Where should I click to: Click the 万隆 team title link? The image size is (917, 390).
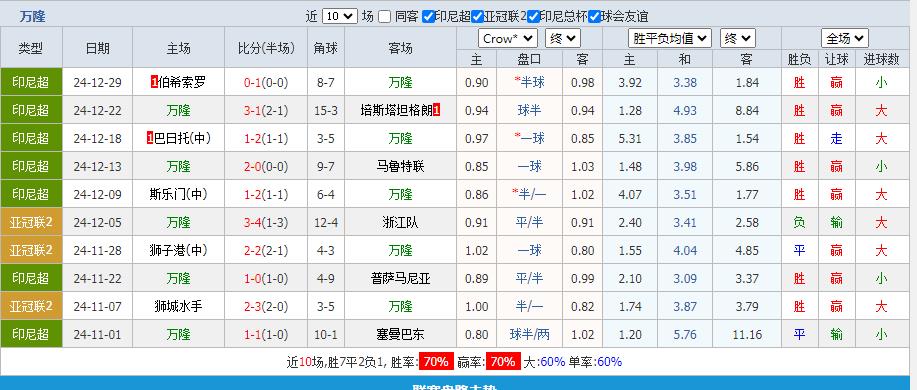pyautogui.click(x=32, y=16)
